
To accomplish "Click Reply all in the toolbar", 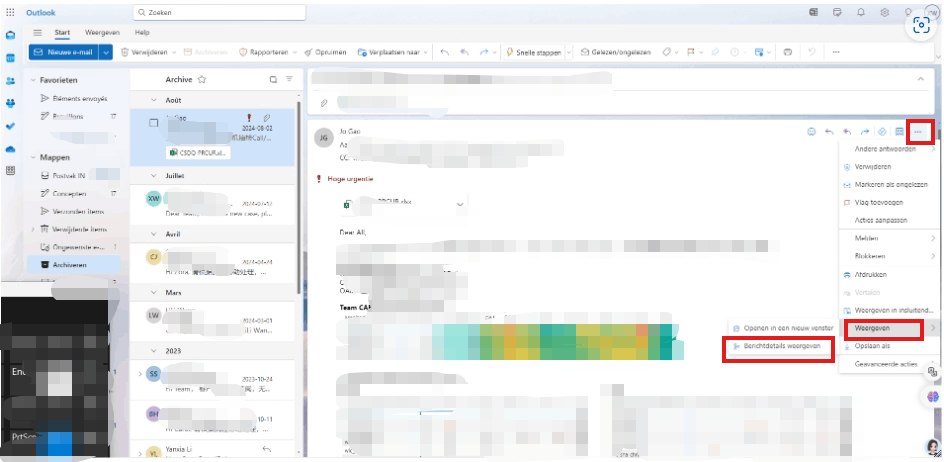I will click(x=464, y=52).
